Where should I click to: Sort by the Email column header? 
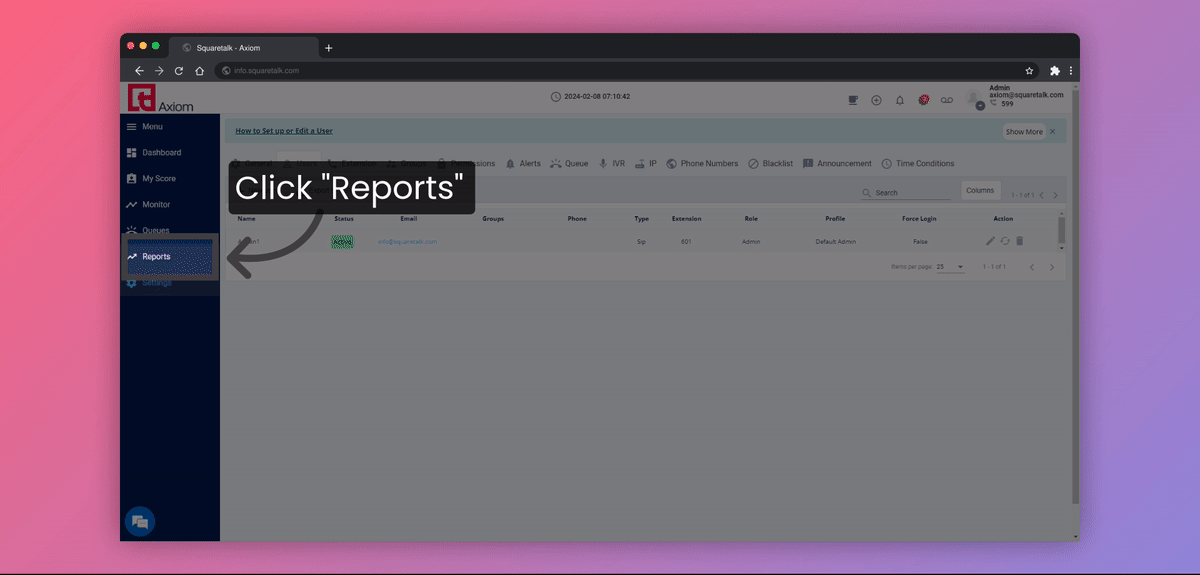pos(408,218)
